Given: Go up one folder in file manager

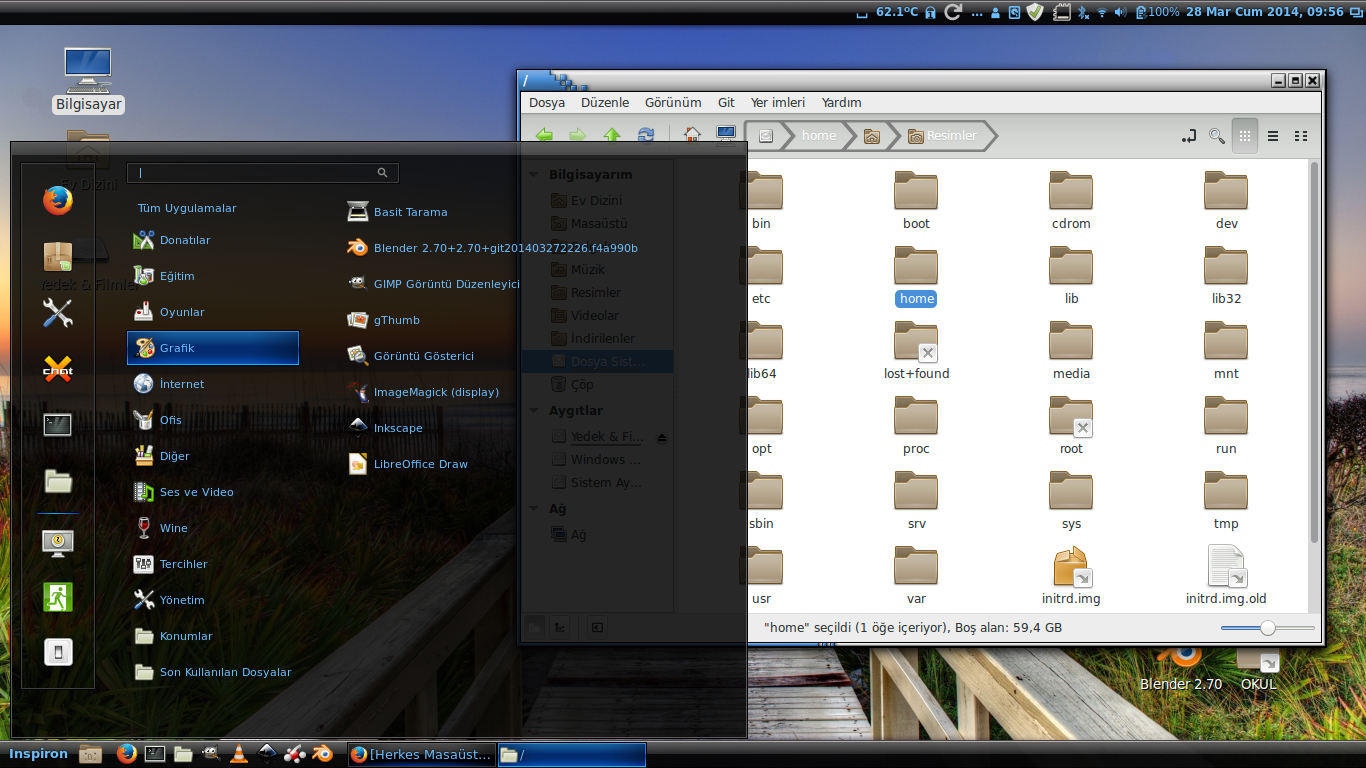Looking at the screenshot, I should 612,136.
